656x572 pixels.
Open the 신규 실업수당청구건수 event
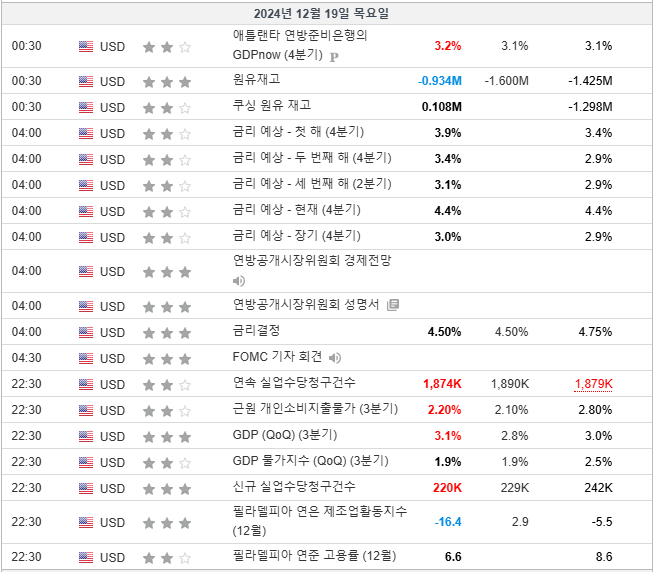click(294, 487)
